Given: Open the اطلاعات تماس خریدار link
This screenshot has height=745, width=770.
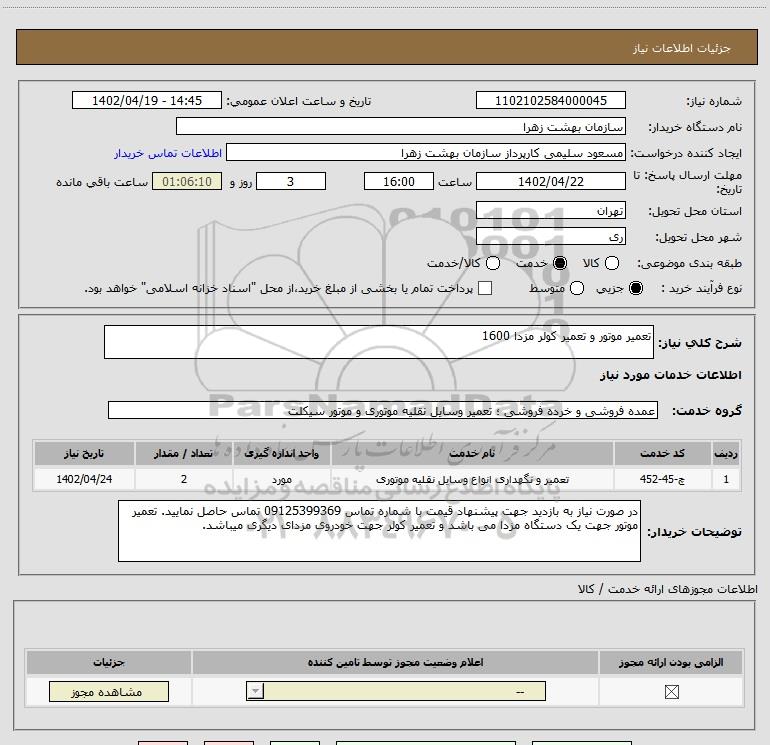Looking at the screenshot, I should pyautogui.click(x=168, y=153).
